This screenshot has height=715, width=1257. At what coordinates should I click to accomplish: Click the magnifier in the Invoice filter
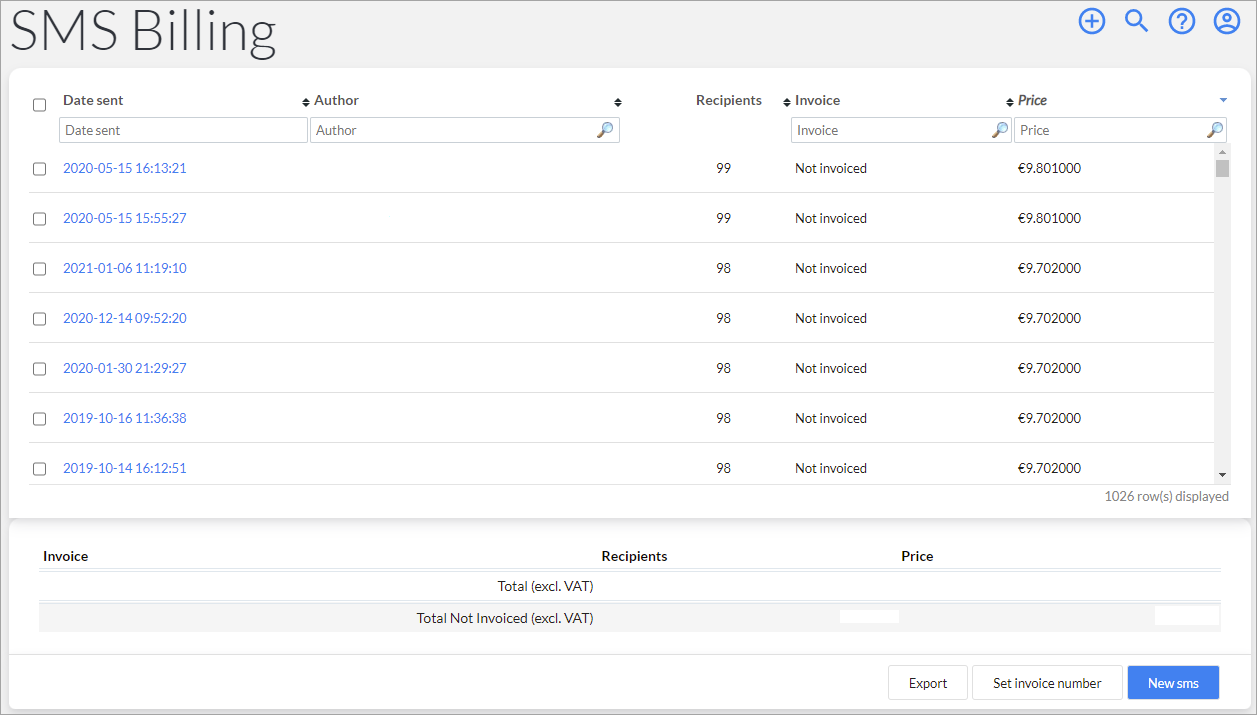1000,130
